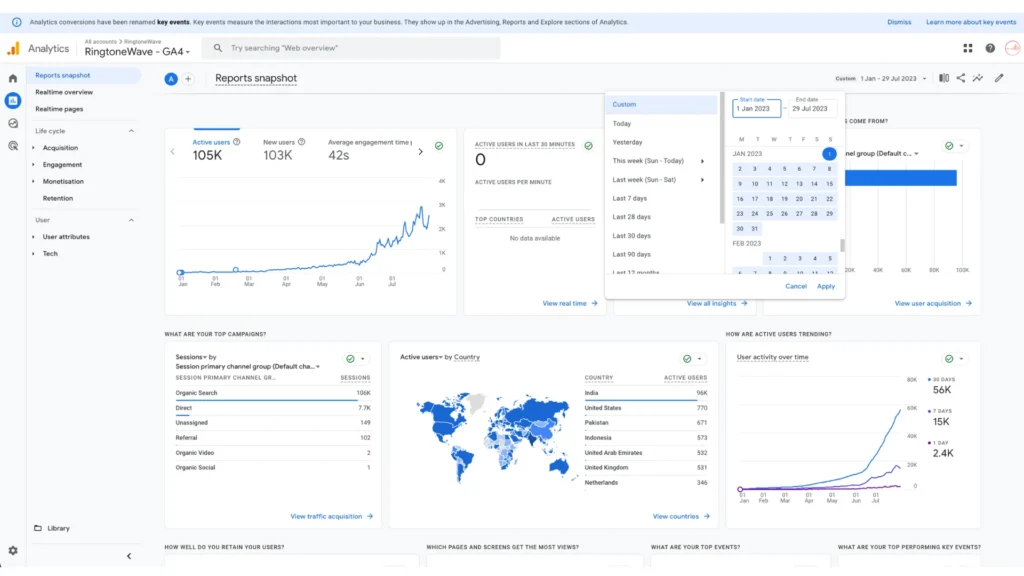Image resolution: width=1024 pixels, height=576 pixels.
Task: Select 15 January in the calendar
Action: [x=829, y=184]
